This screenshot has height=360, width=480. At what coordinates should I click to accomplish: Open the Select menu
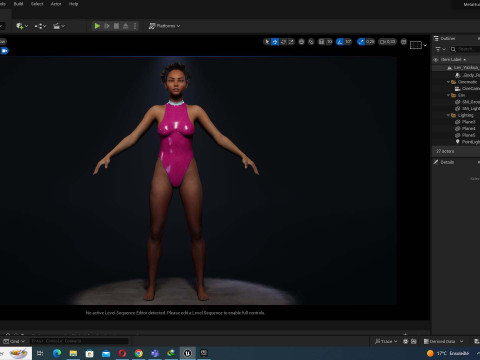[37, 4]
